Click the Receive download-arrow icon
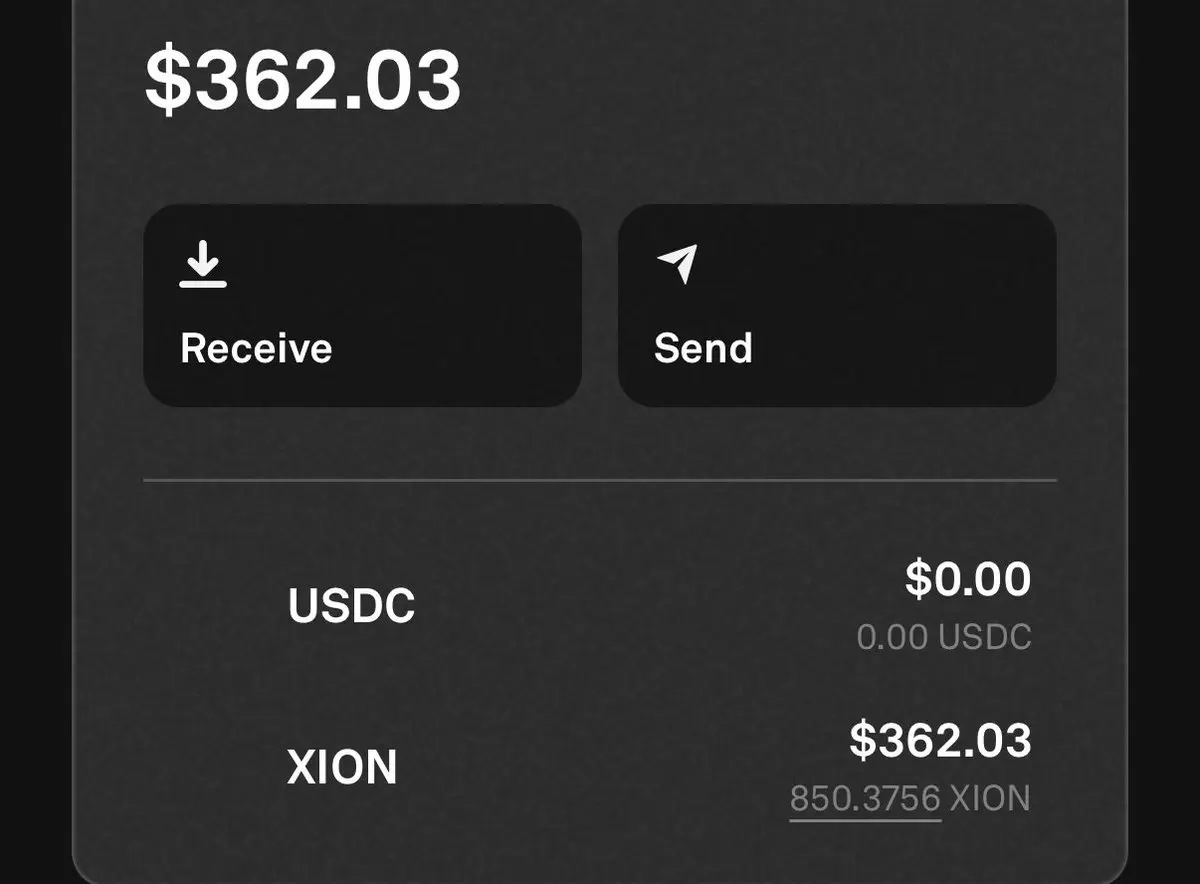Viewport: 1200px width, 884px height. point(203,266)
